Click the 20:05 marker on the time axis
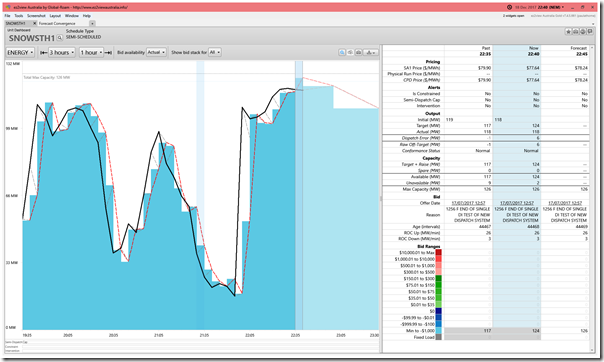 (x=68, y=335)
